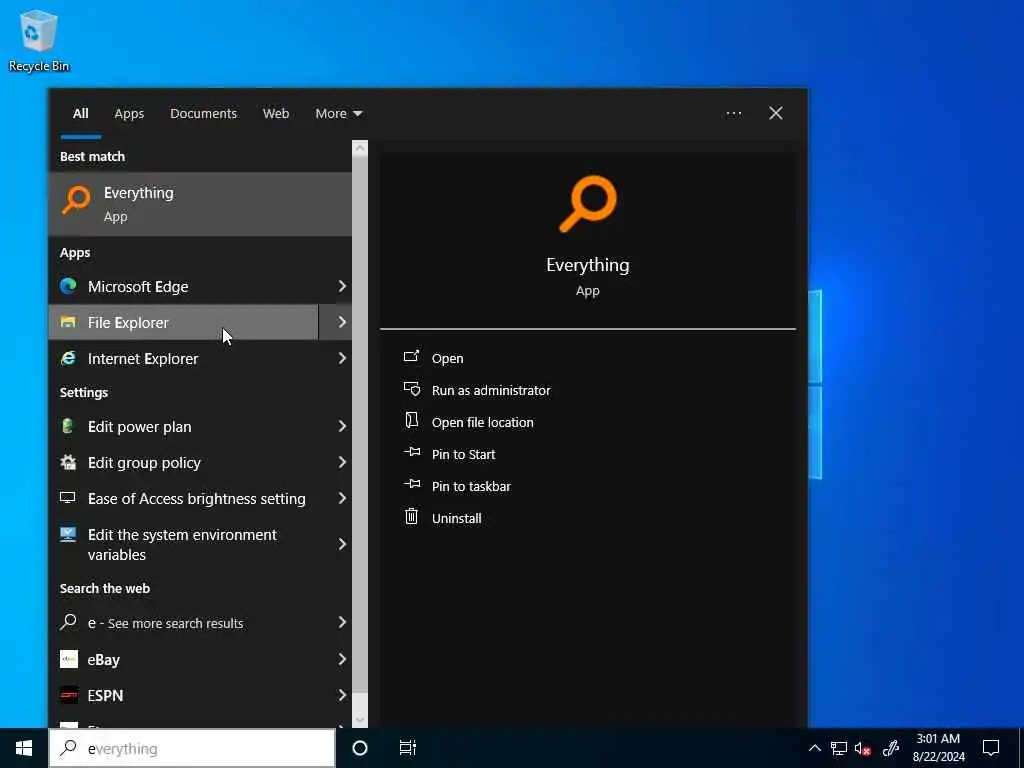This screenshot has width=1024, height=768.
Task: Select the All search tab
Action: 80,114
